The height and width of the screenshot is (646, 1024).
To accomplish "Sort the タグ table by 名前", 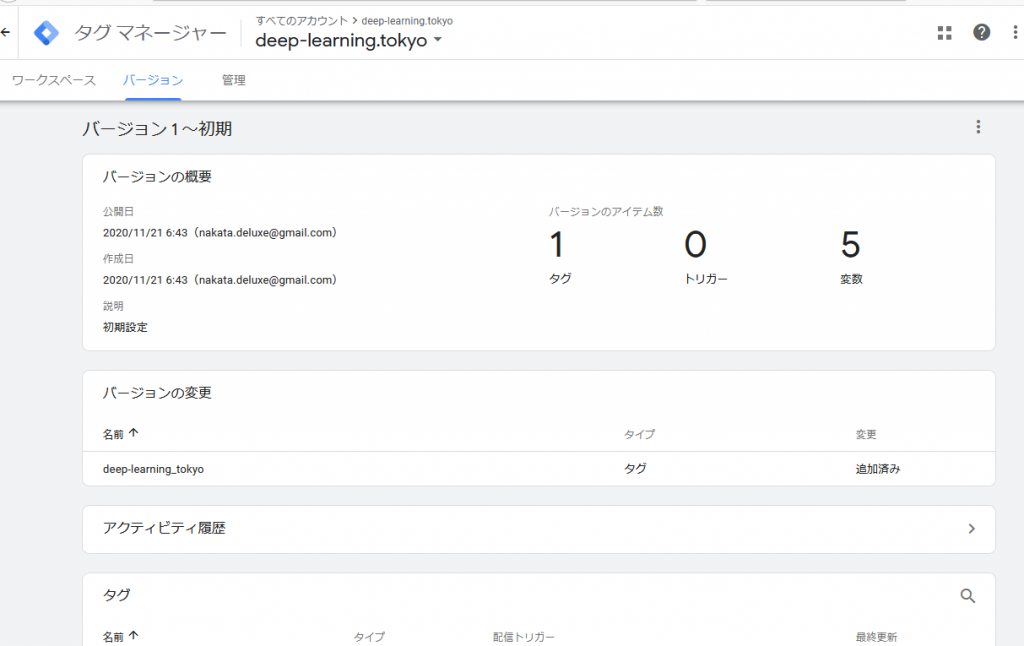I will coord(120,637).
